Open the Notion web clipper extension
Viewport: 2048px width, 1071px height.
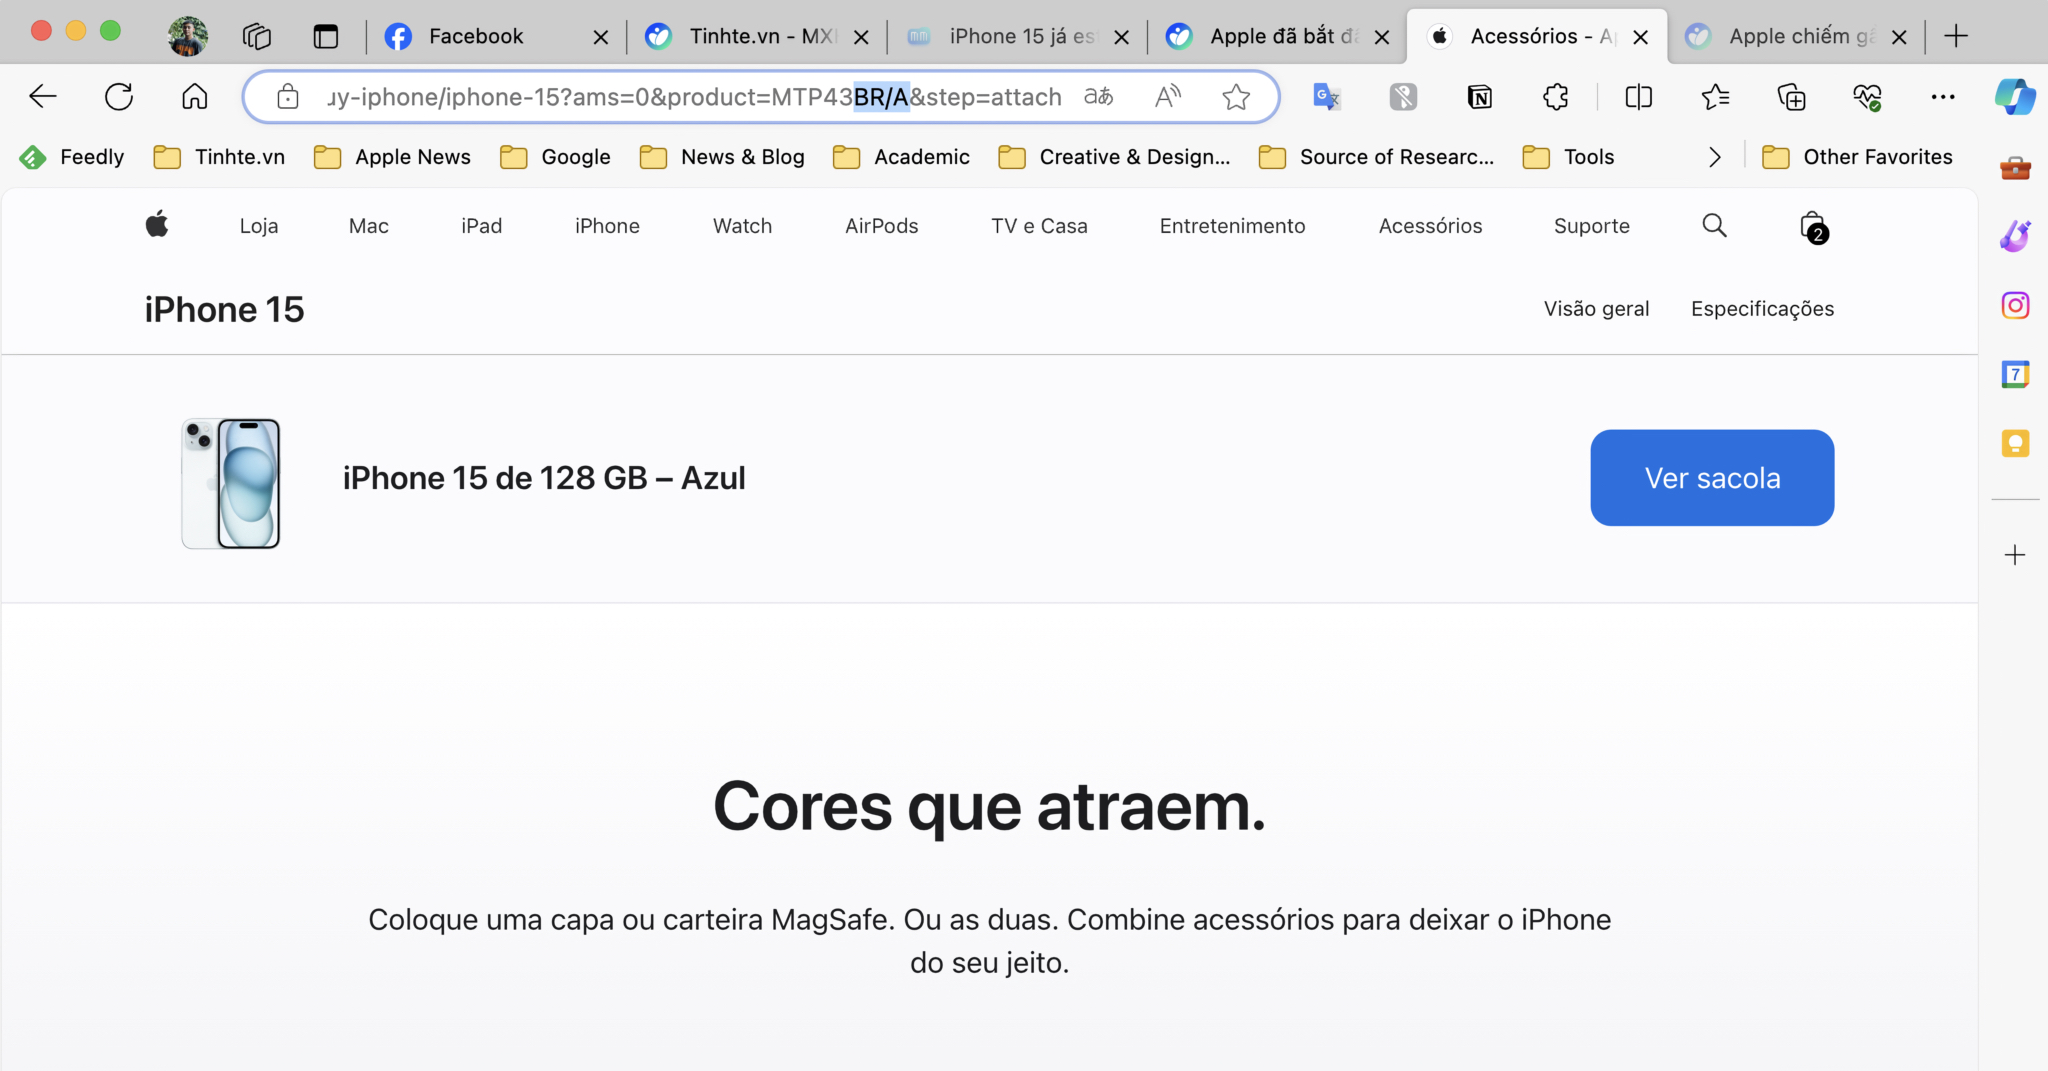tap(1480, 97)
